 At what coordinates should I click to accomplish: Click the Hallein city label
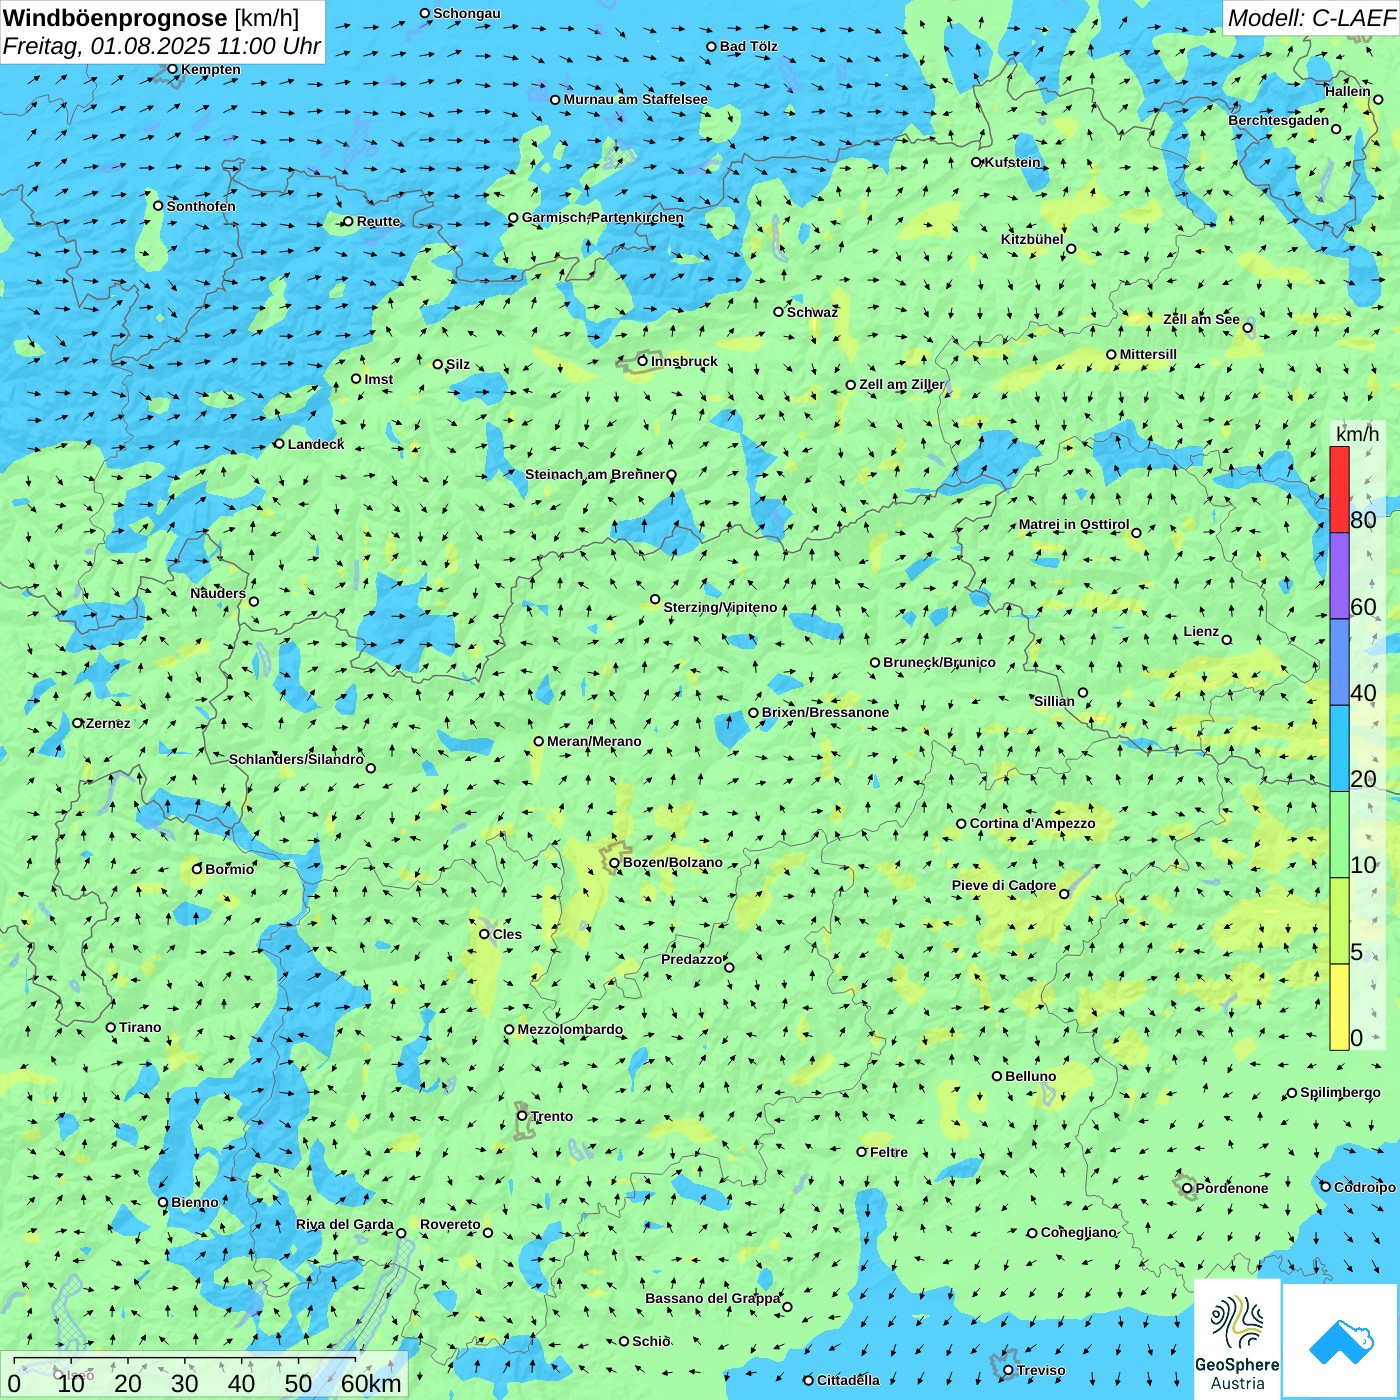click(x=1348, y=91)
